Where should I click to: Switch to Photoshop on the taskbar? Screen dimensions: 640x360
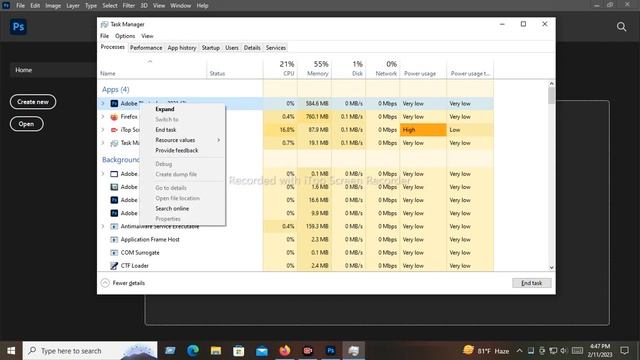331,351
